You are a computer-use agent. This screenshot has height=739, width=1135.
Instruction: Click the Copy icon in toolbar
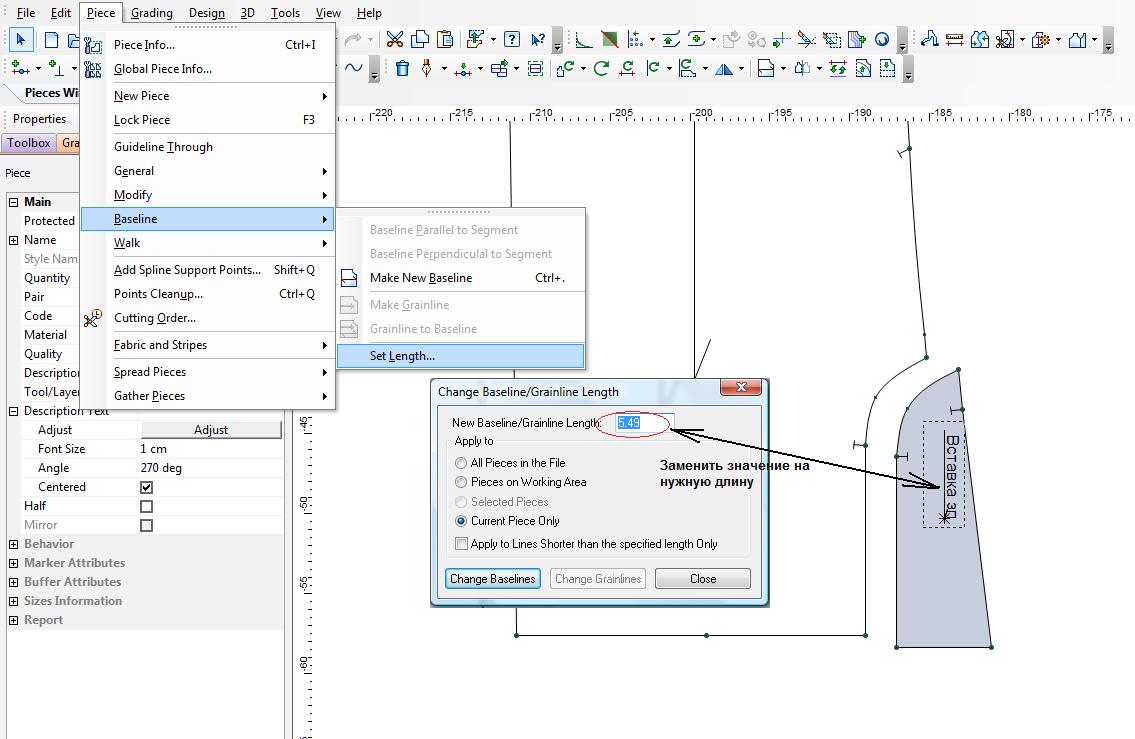pyautogui.click(x=420, y=40)
